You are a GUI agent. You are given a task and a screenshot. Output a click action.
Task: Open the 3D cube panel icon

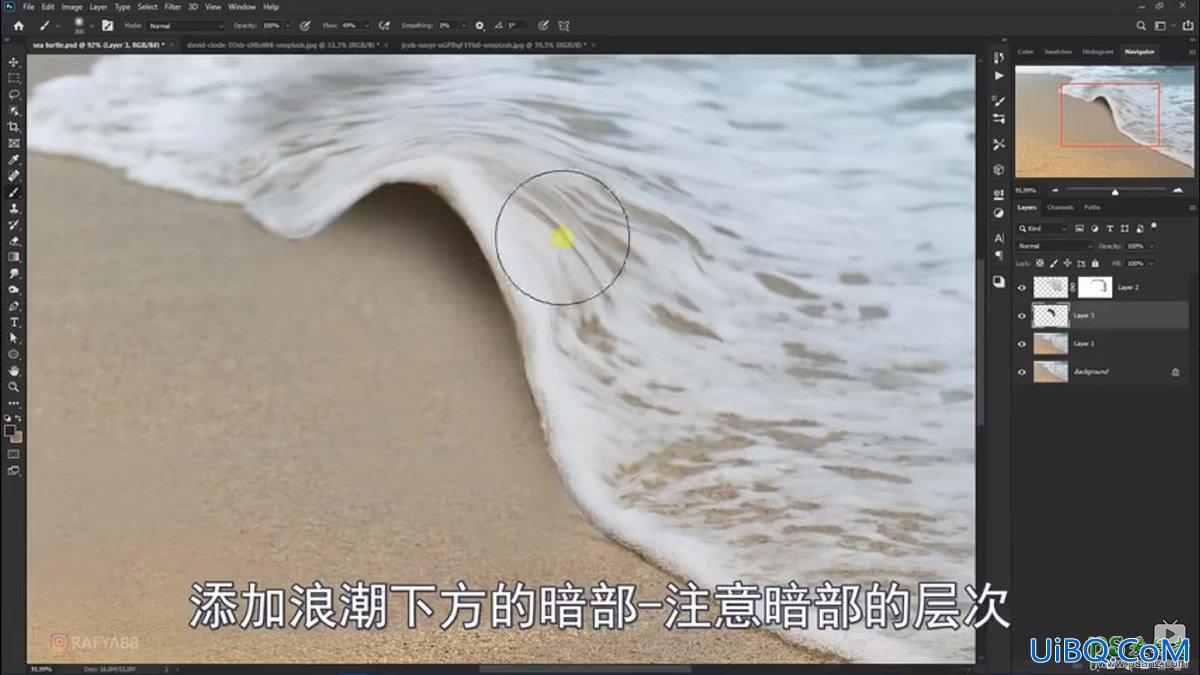point(998,169)
